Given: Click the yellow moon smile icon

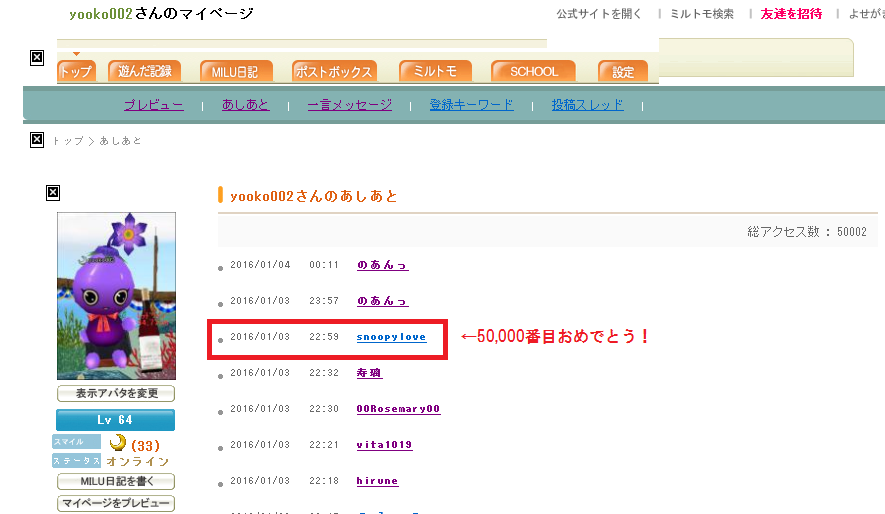Looking at the screenshot, I should tap(118, 443).
